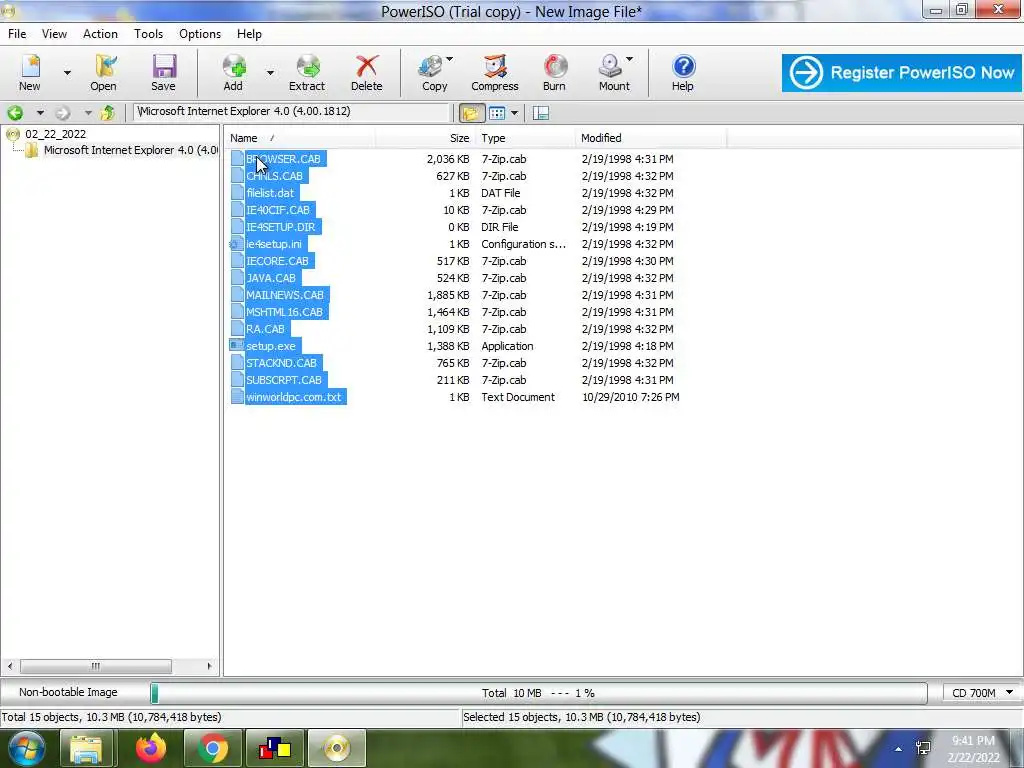Viewport: 1024px width, 768px height.
Task: Click the Non-bootable Image status label
Action: tap(68, 692)
